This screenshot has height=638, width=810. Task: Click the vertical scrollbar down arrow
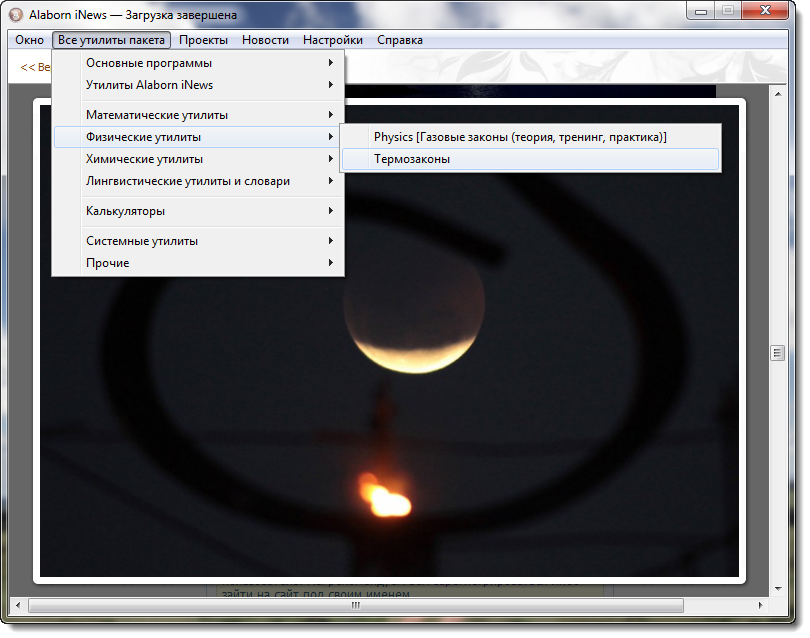(776, 588)
